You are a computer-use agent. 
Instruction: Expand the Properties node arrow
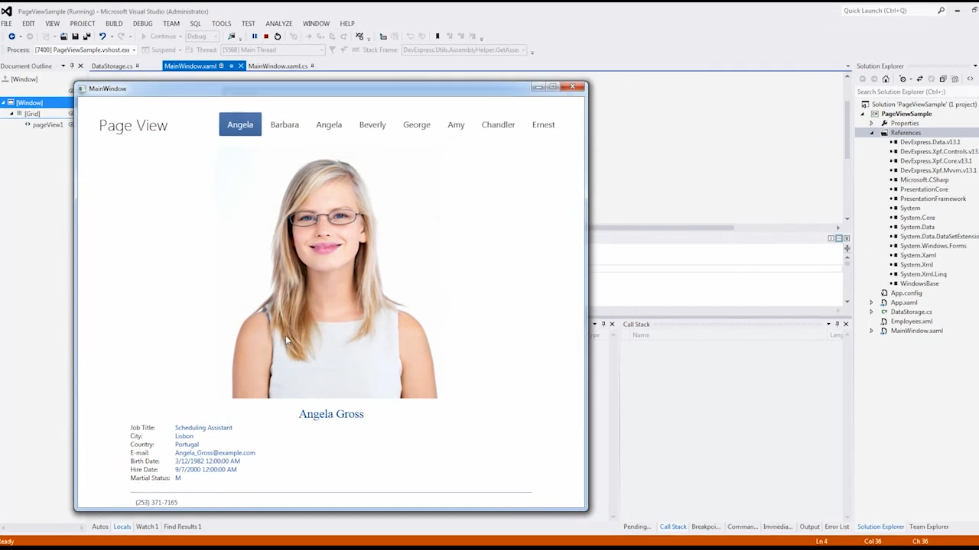872,124
